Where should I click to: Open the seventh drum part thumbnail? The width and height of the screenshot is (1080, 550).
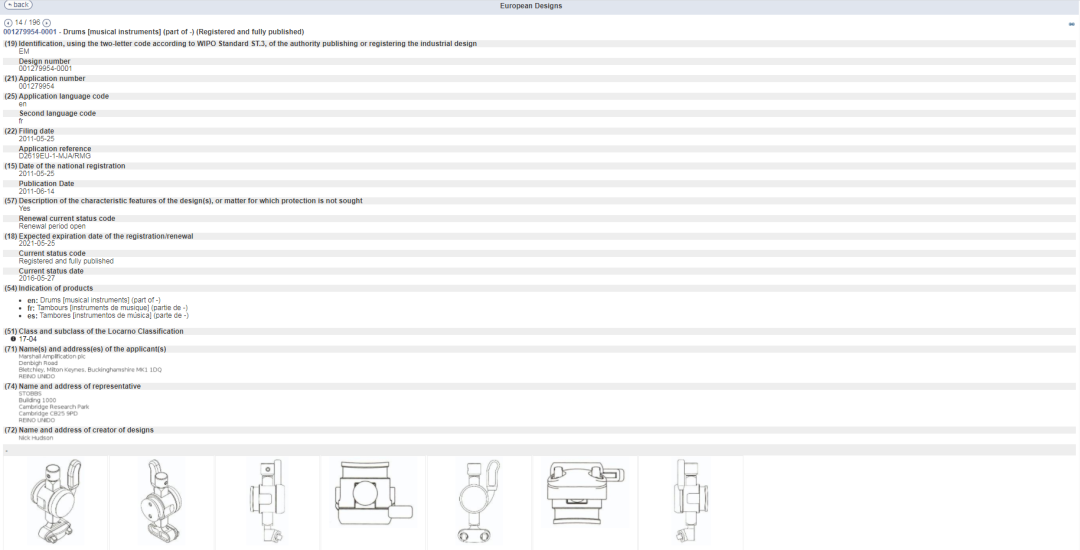(691, 503)
